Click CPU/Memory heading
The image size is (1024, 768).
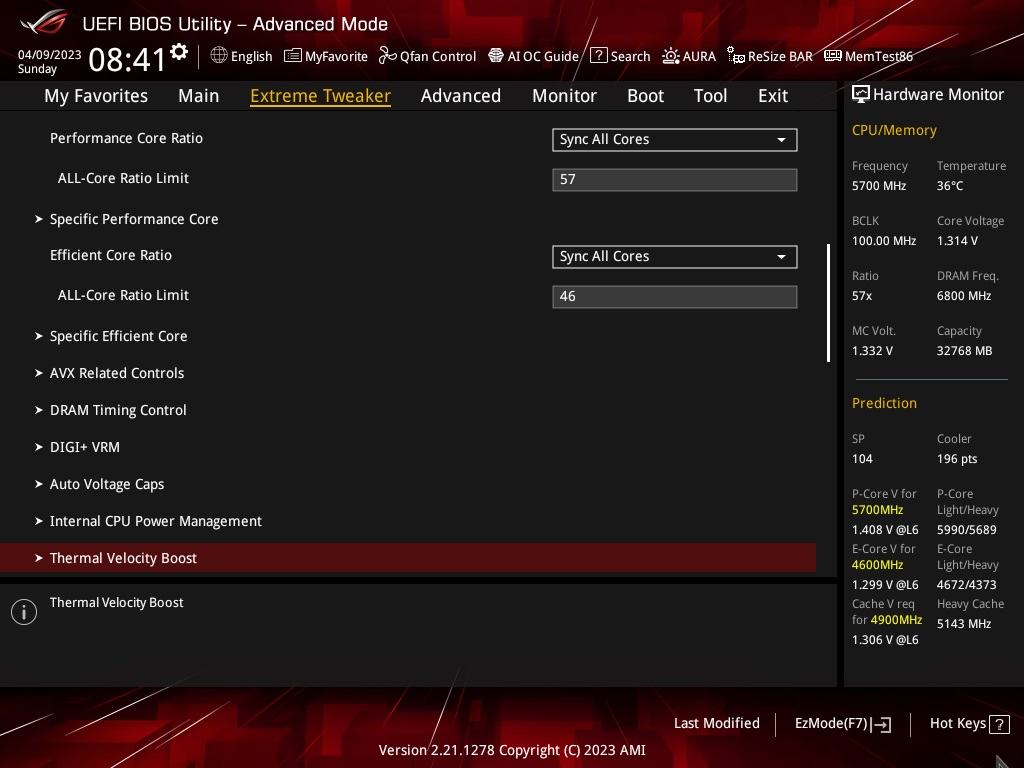pos(894,130)
